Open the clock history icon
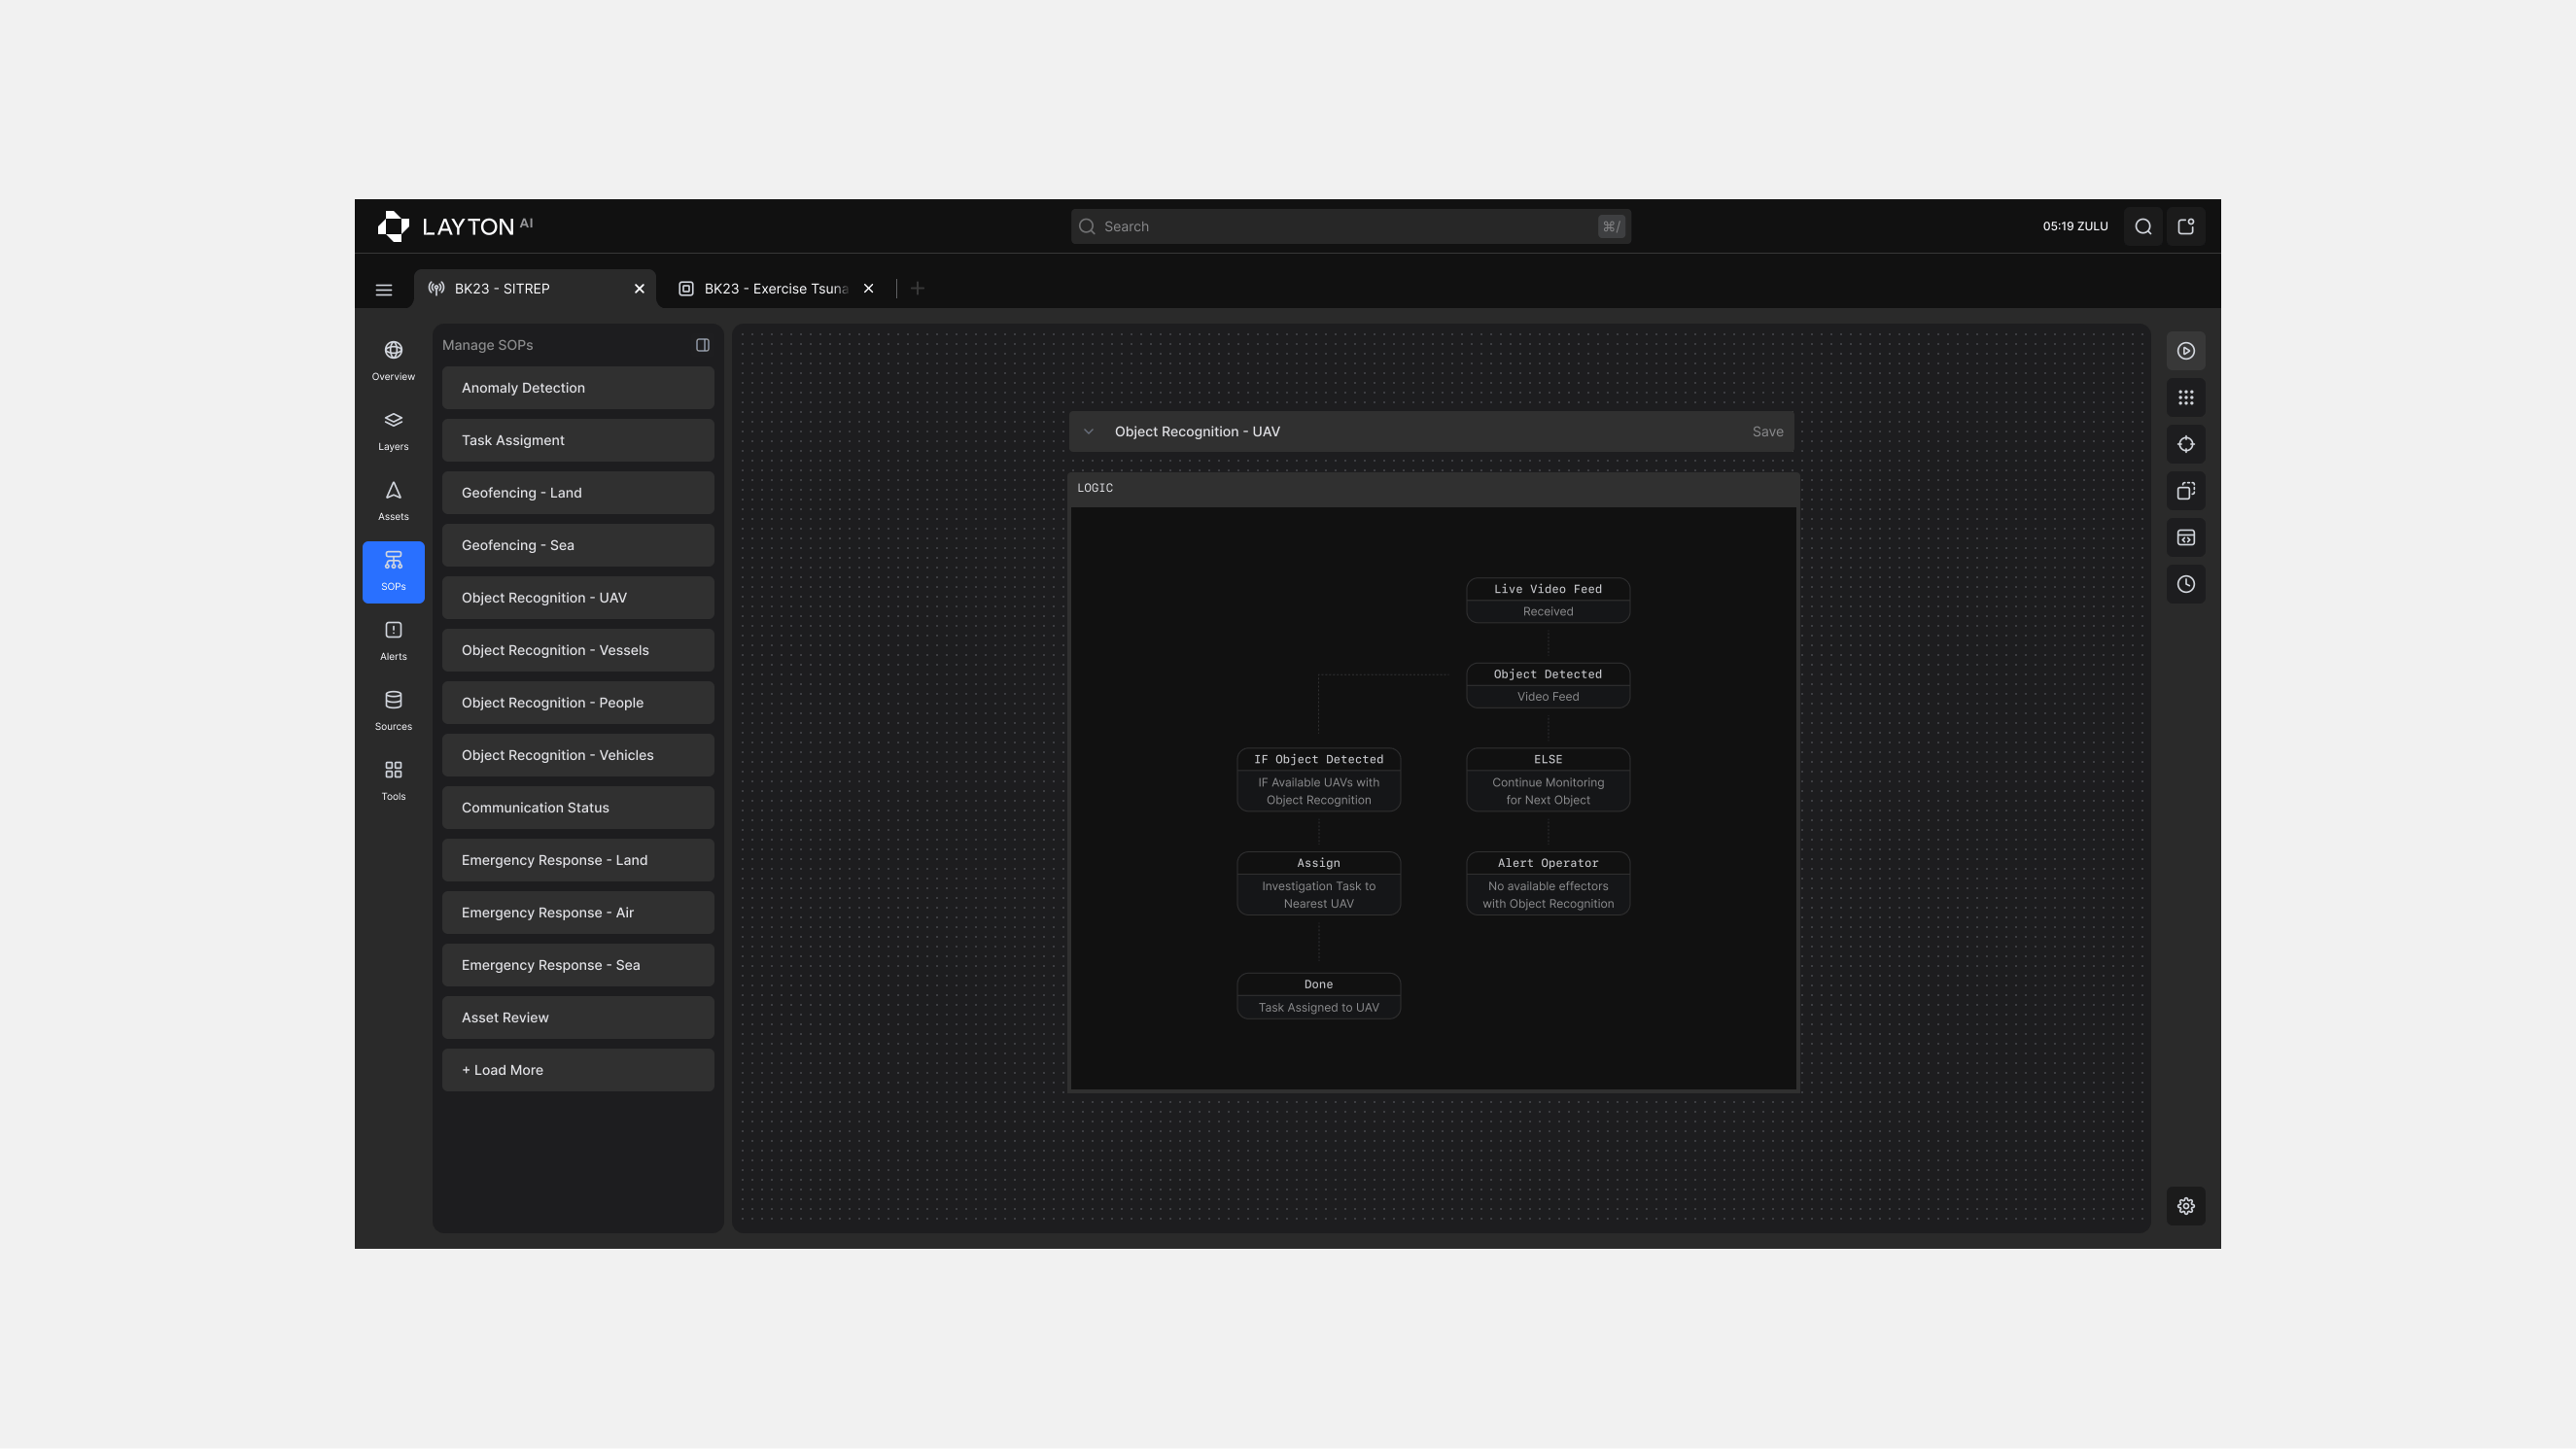2576x1449 pixels. 2186,585
